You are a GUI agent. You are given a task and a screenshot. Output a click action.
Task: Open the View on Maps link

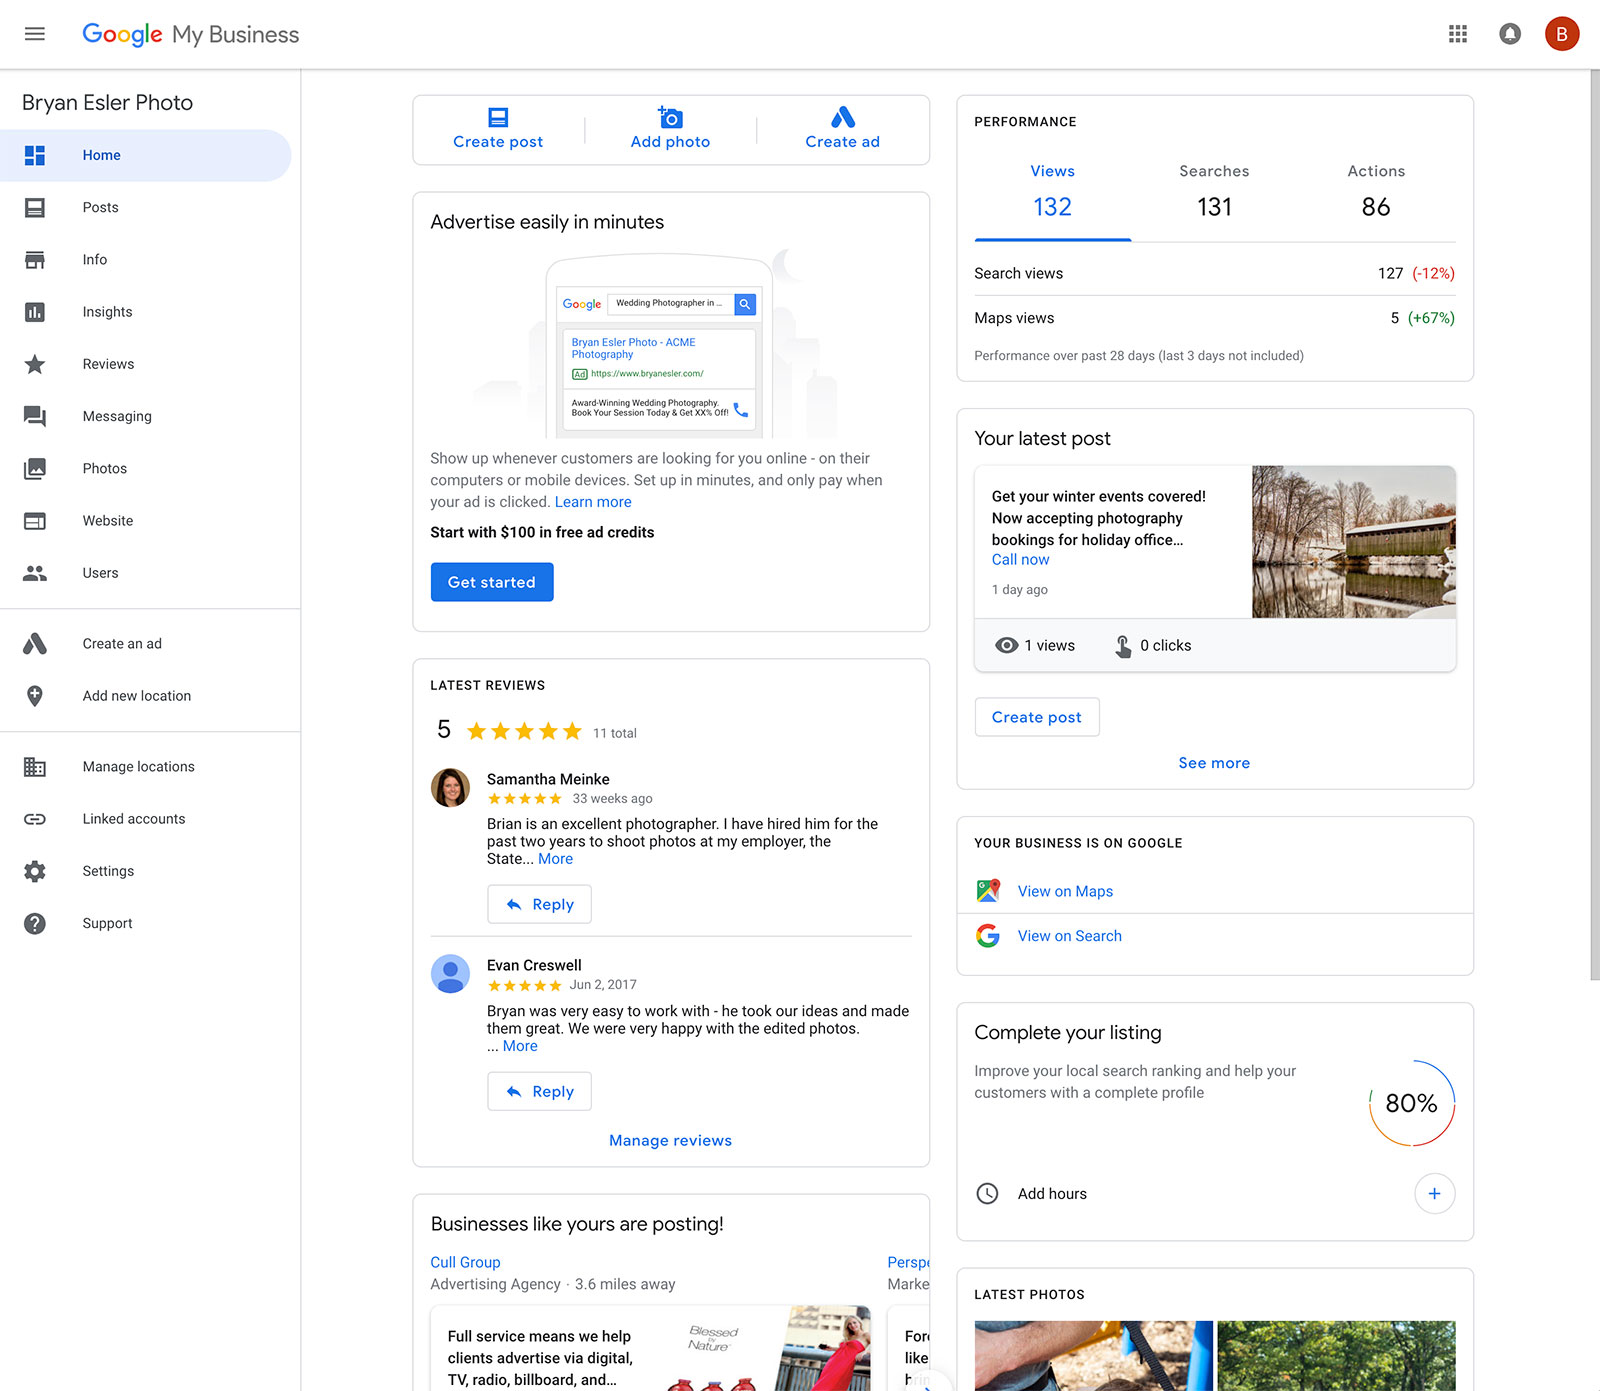coord(1065,891)
